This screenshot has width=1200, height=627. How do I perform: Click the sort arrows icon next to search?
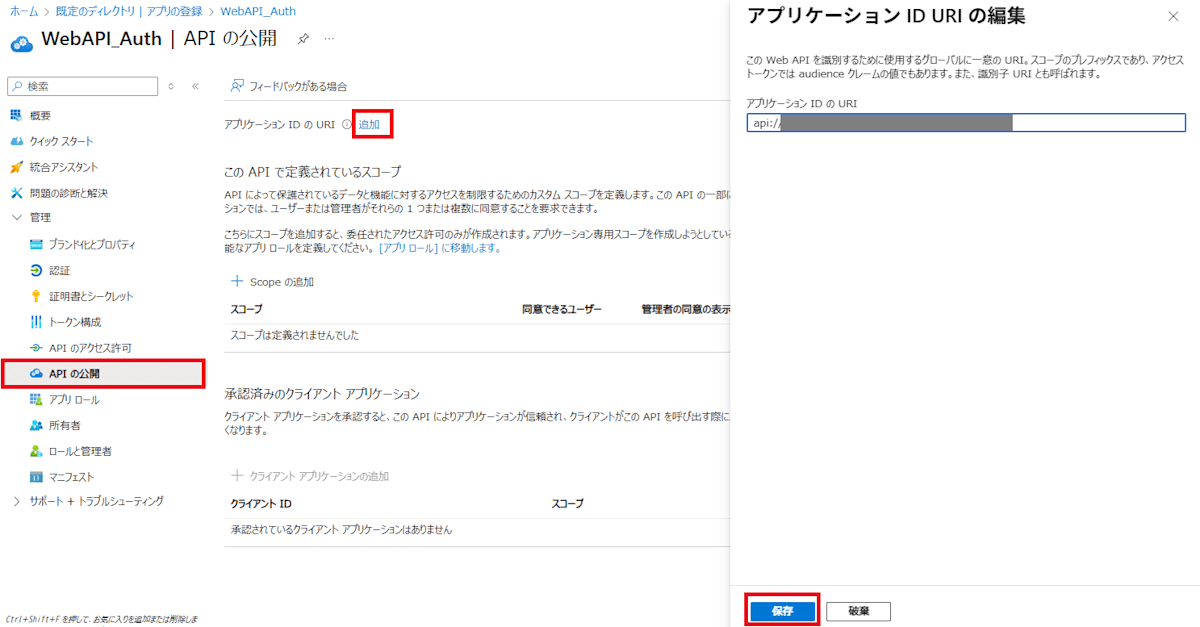(171, 87)
